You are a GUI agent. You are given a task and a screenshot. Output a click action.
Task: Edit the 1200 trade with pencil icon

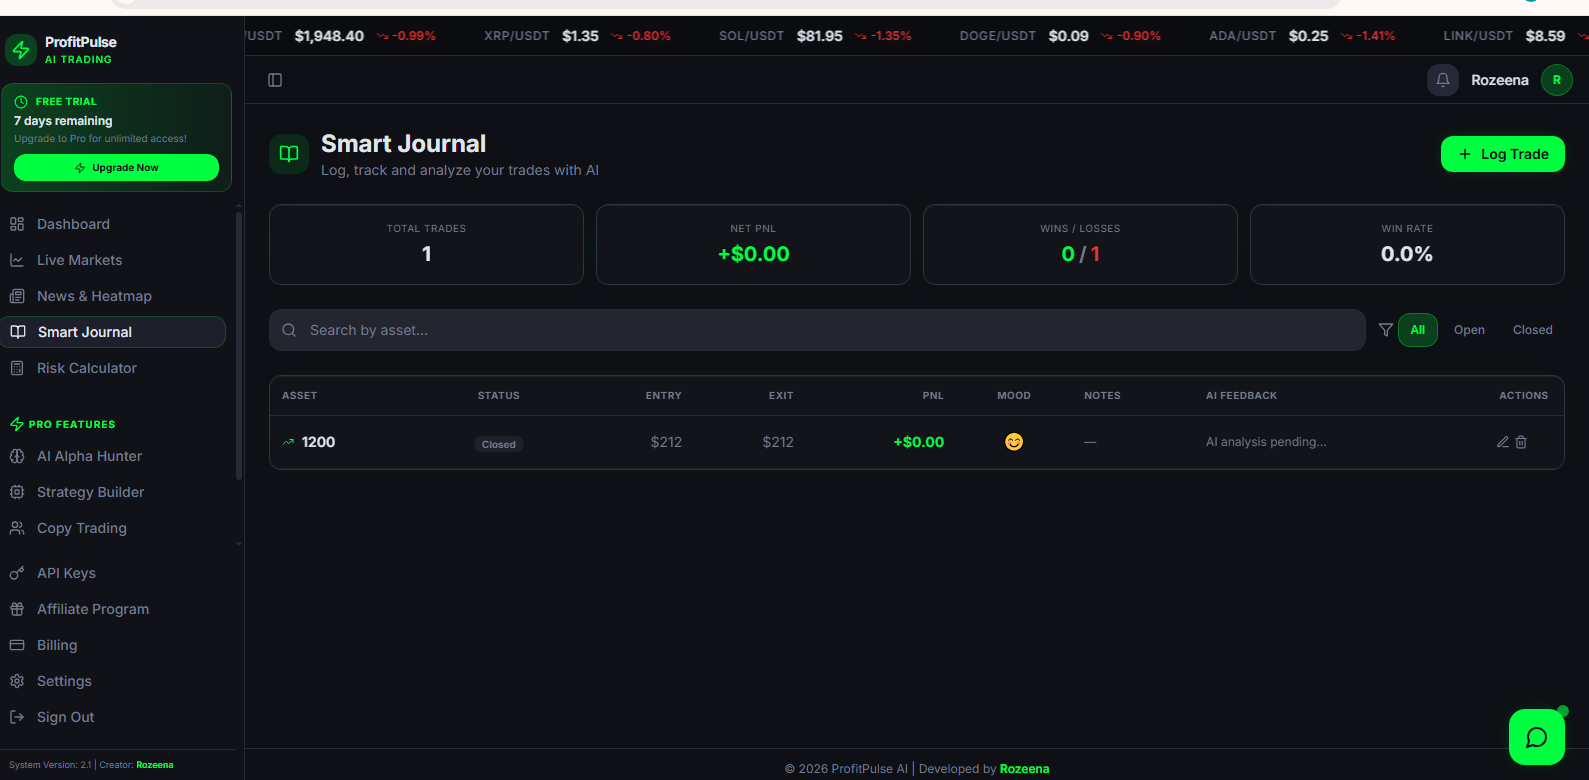(x=1502, y=442)
